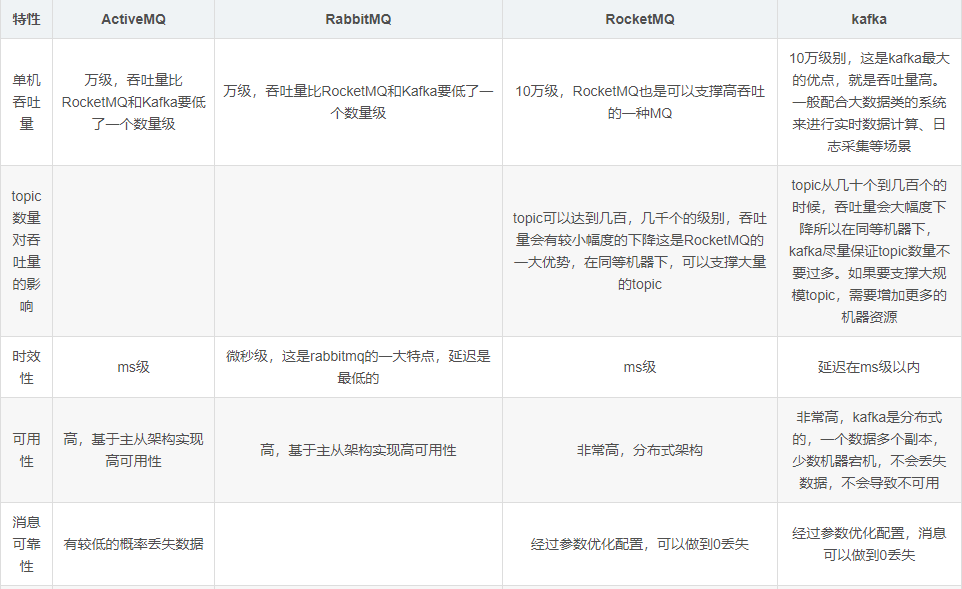
Task: Click kafka cell '延迟在ms级以内'
Action: (869, 367)
